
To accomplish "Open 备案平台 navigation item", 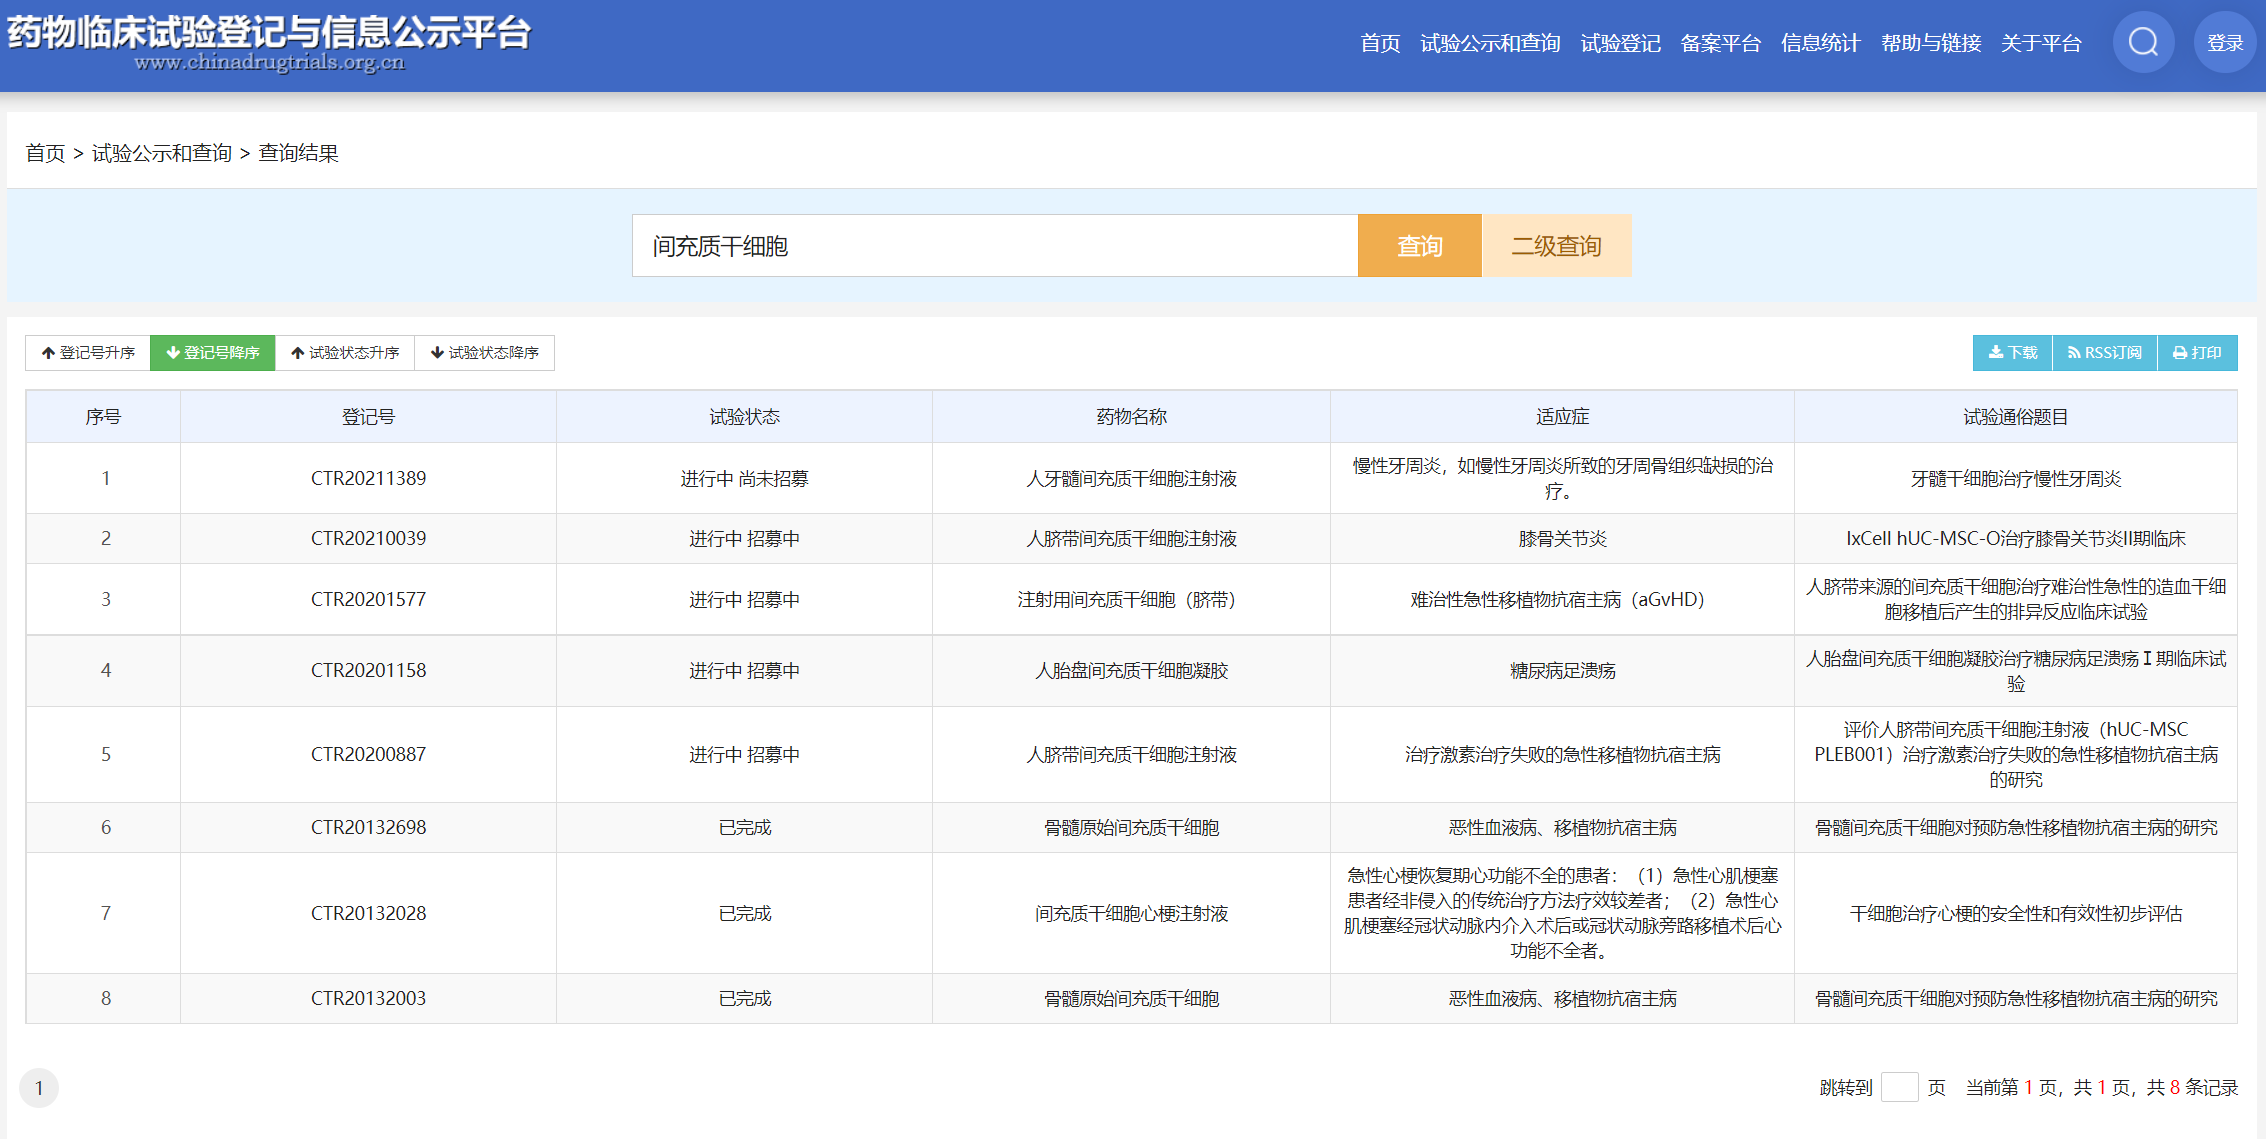I will pos(1720,43).
